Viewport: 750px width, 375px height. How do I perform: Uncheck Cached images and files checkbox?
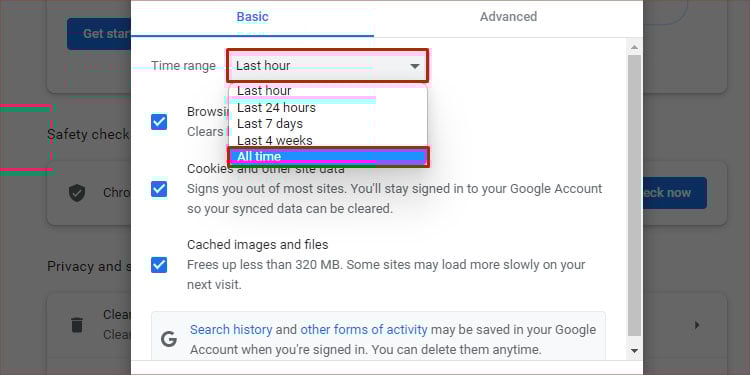point(159,265)
